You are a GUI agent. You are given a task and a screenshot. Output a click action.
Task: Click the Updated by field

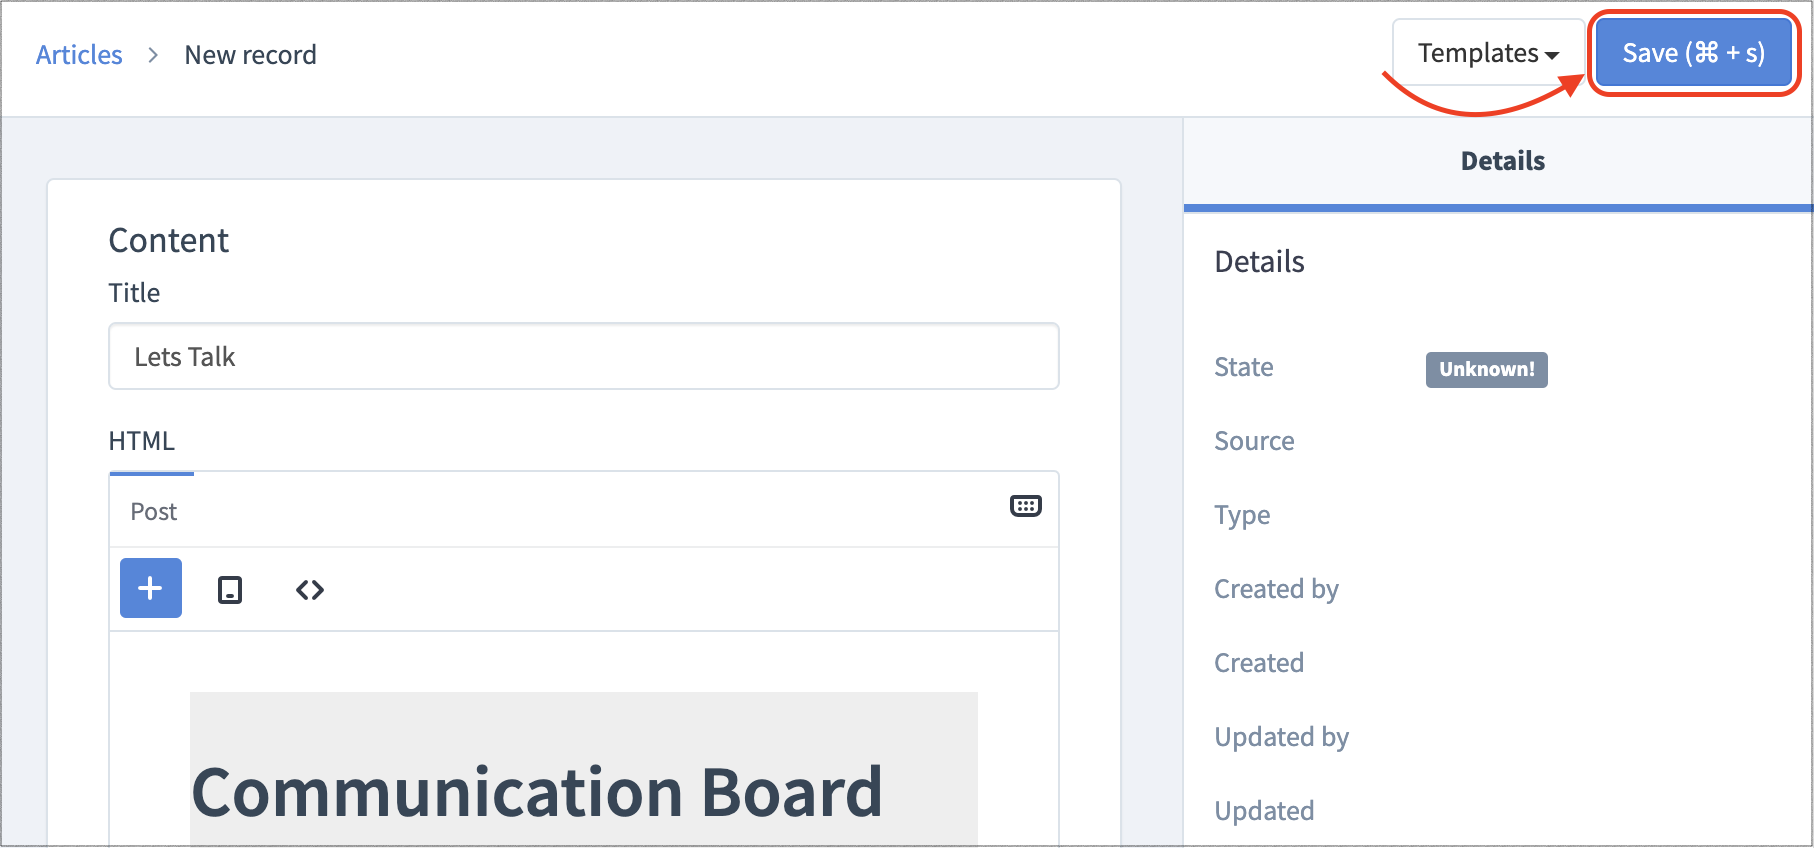pyautogui.click(x=1281, y=736)
